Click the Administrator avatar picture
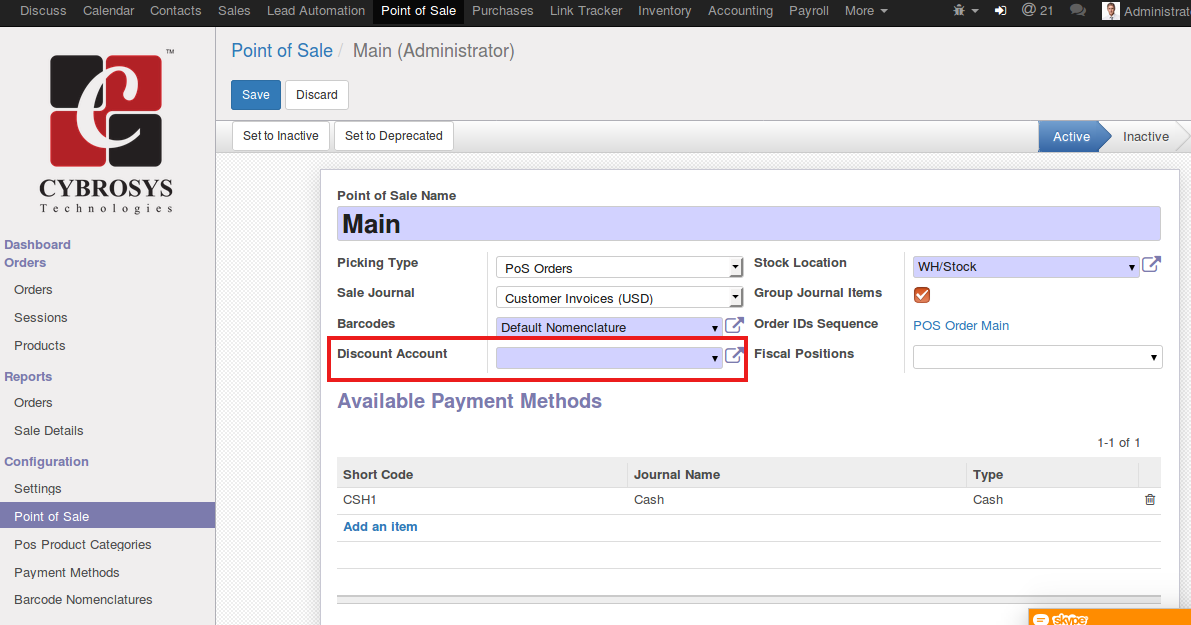 [x=1110, y=11]
